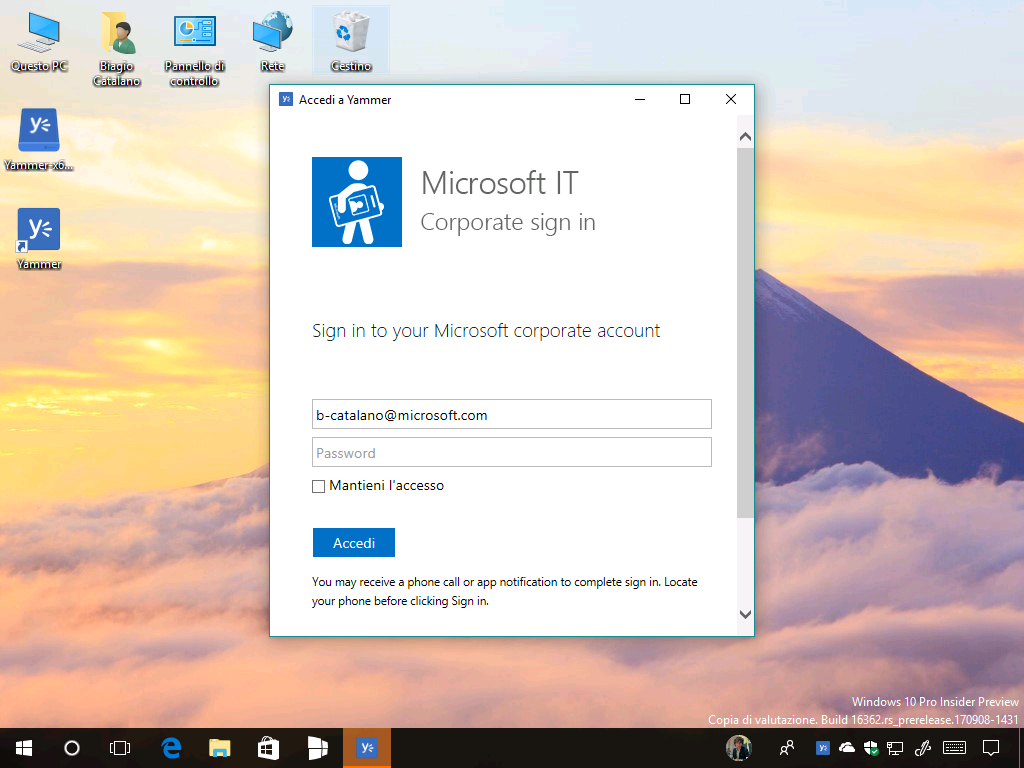Screen dimensions: 1024x768
Task: Launch Microsoft Edge from the taskbar
Action: coord(171,748)
